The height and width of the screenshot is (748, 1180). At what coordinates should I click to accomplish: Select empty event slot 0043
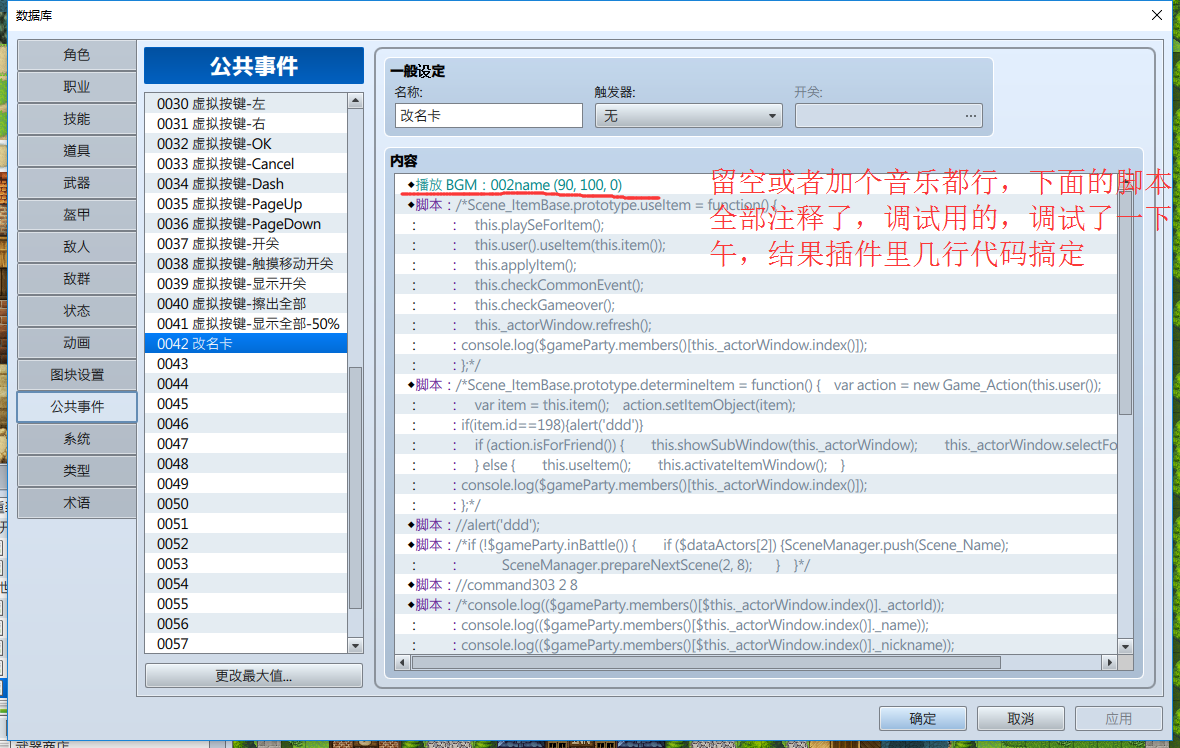(246, 363)
